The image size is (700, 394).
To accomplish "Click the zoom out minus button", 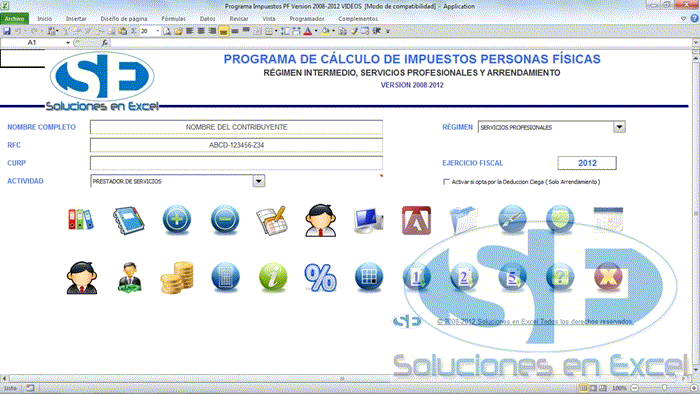I will click(x=635, y=388).
